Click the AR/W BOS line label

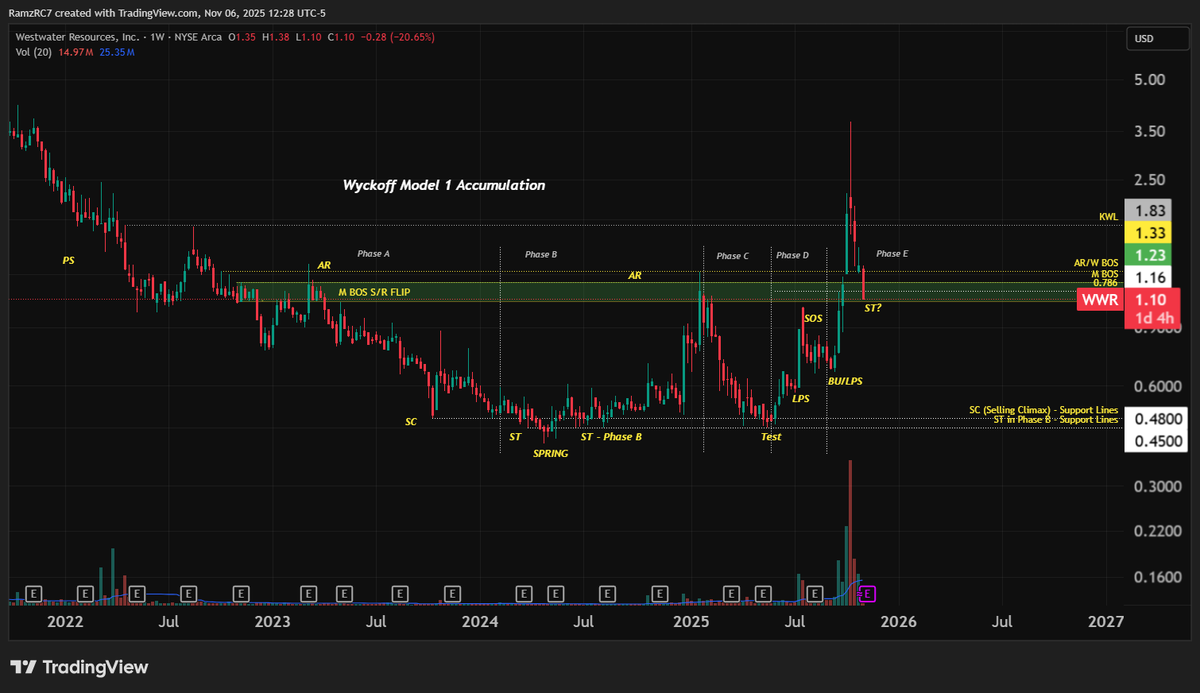(x=1095, y=263)
